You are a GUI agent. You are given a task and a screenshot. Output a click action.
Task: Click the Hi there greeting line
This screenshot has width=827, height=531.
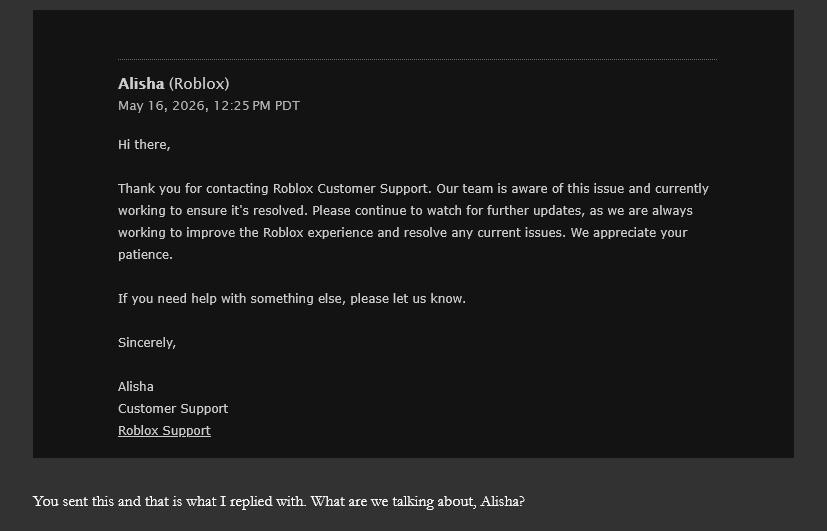coord(144,144)
